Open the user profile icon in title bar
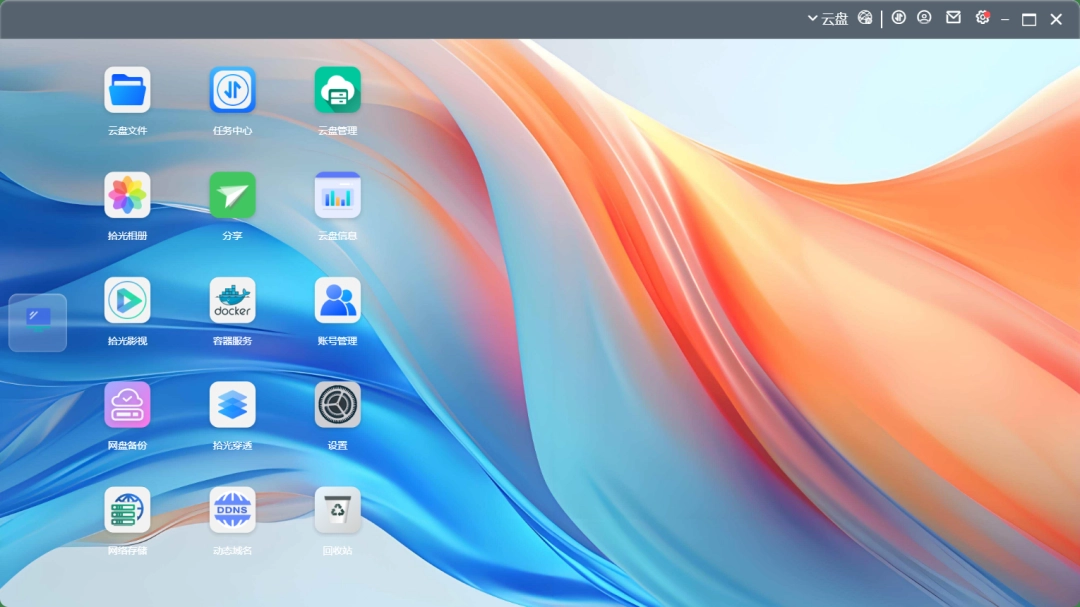 (x=925, y=18)
